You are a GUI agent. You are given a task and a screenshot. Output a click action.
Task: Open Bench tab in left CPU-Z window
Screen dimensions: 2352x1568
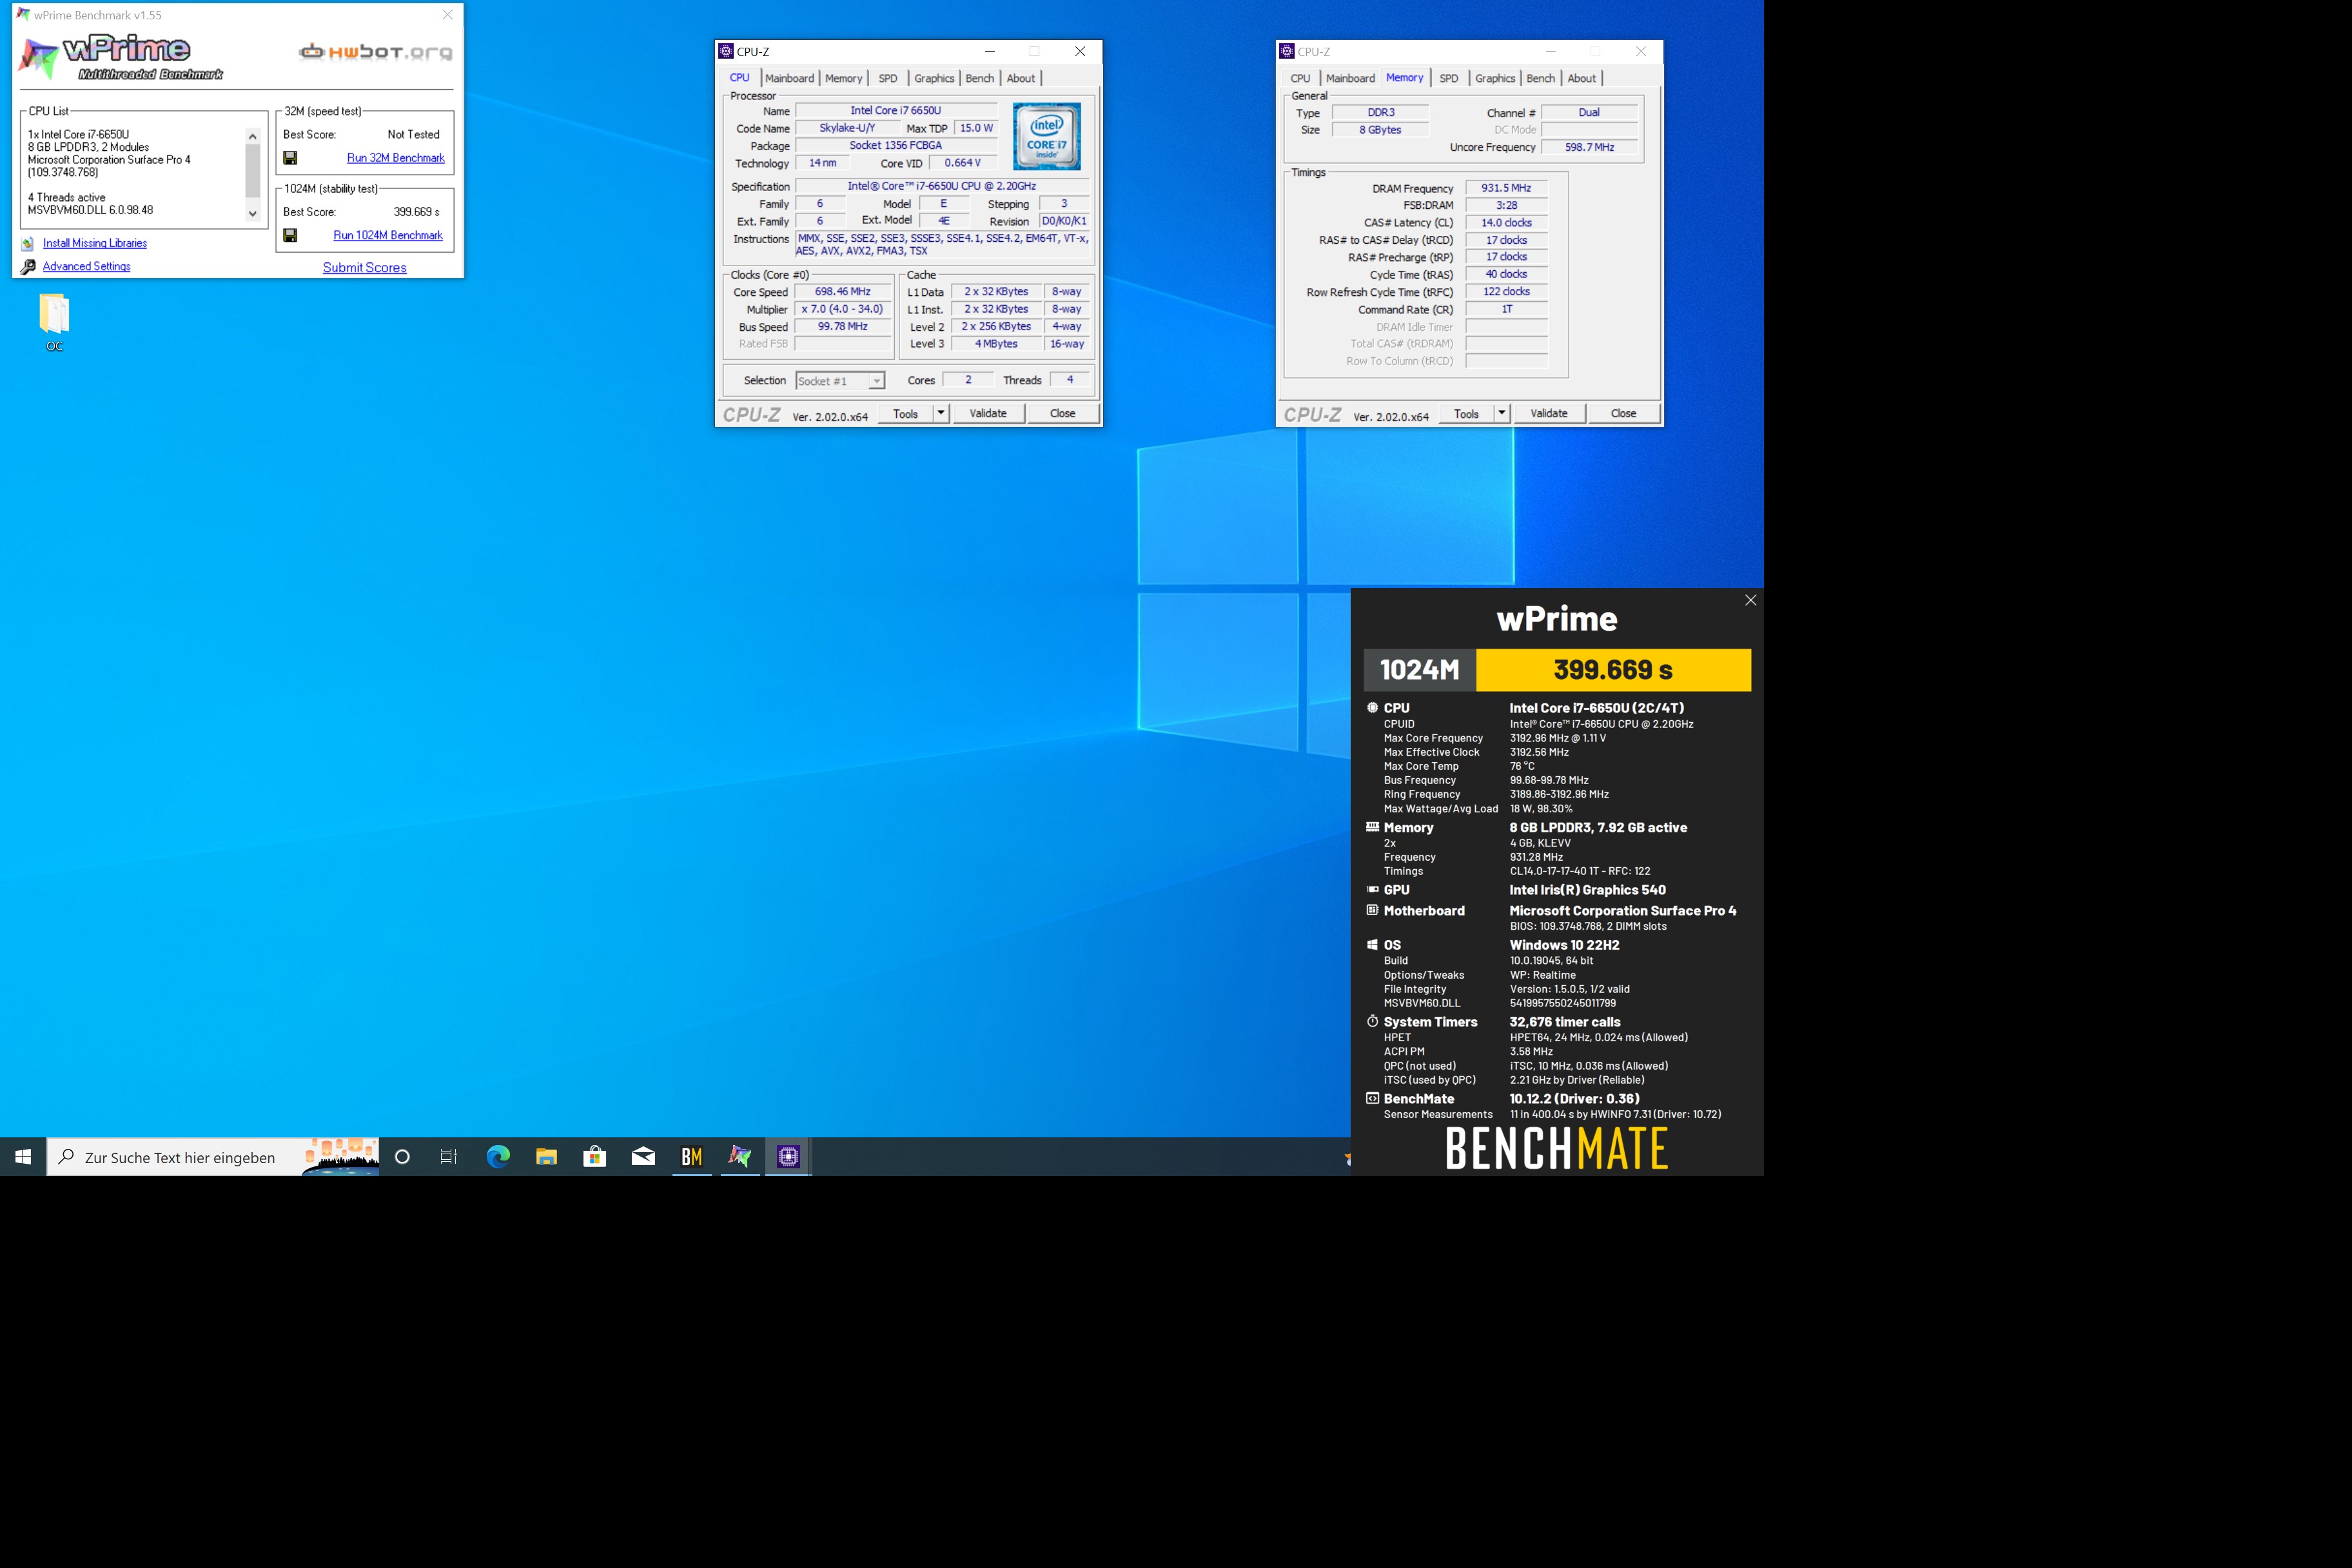pyautogui.click(x=980, y=78)
